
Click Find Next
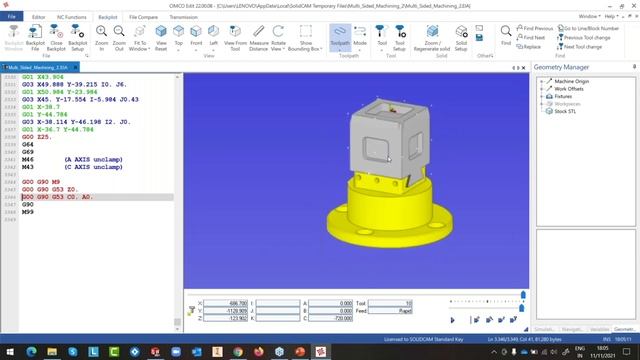pyautogui.click(x=530, y=37)
